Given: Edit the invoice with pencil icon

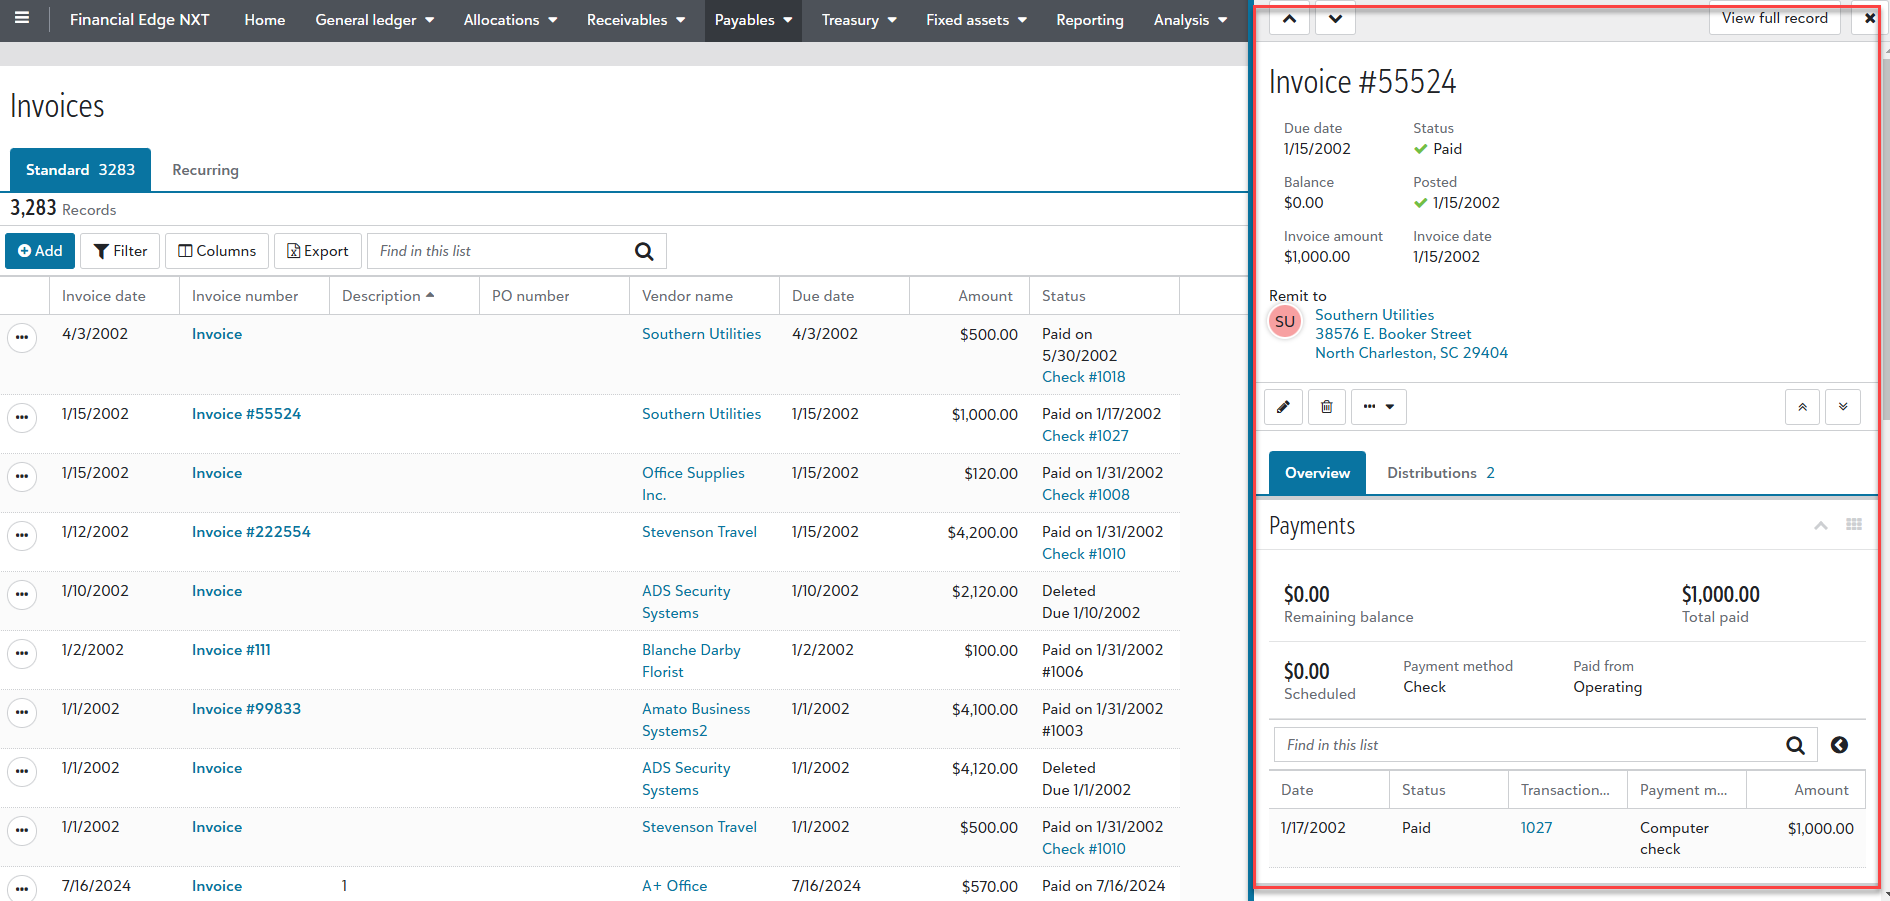Looking at the screenshot, I should click(x=1284, y=407).
